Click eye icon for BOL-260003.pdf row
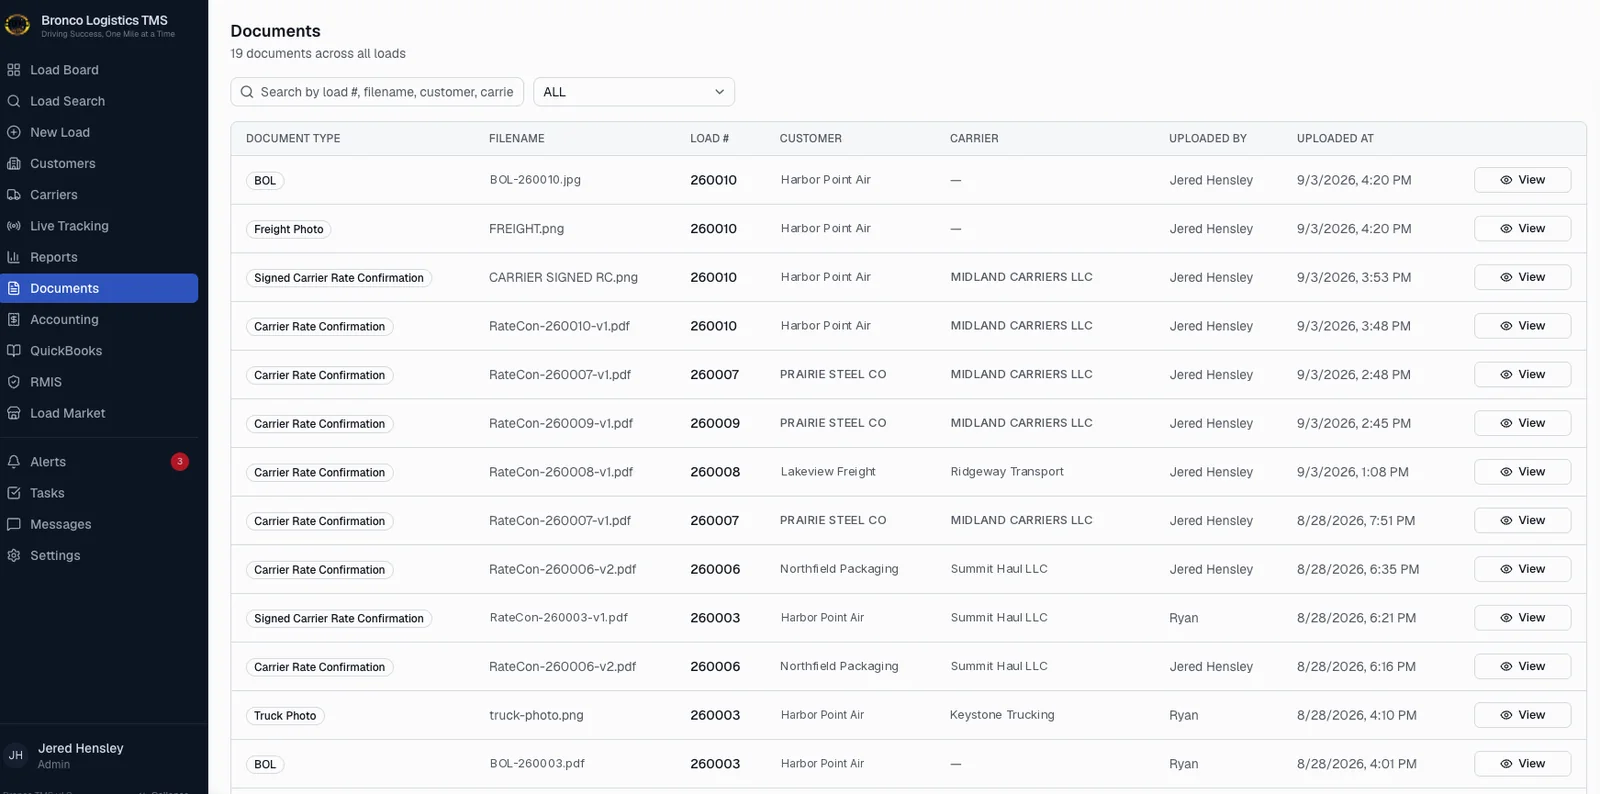This screenshot has width=1600, height=794. point(1506,764)
